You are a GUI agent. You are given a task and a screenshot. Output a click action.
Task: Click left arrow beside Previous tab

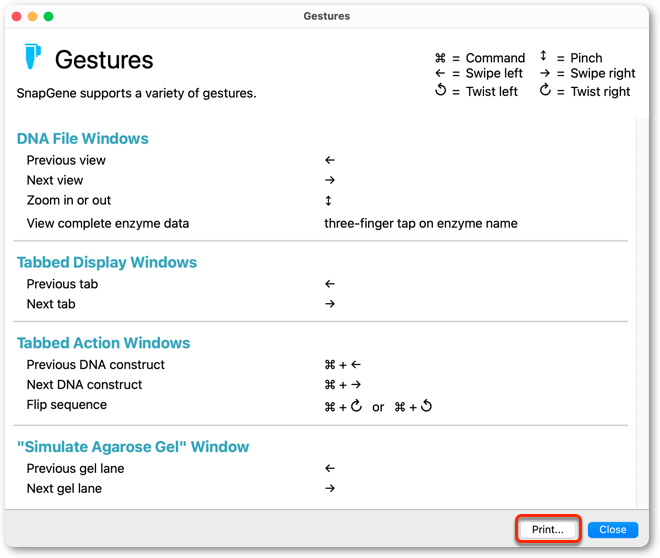coord(330,284)
